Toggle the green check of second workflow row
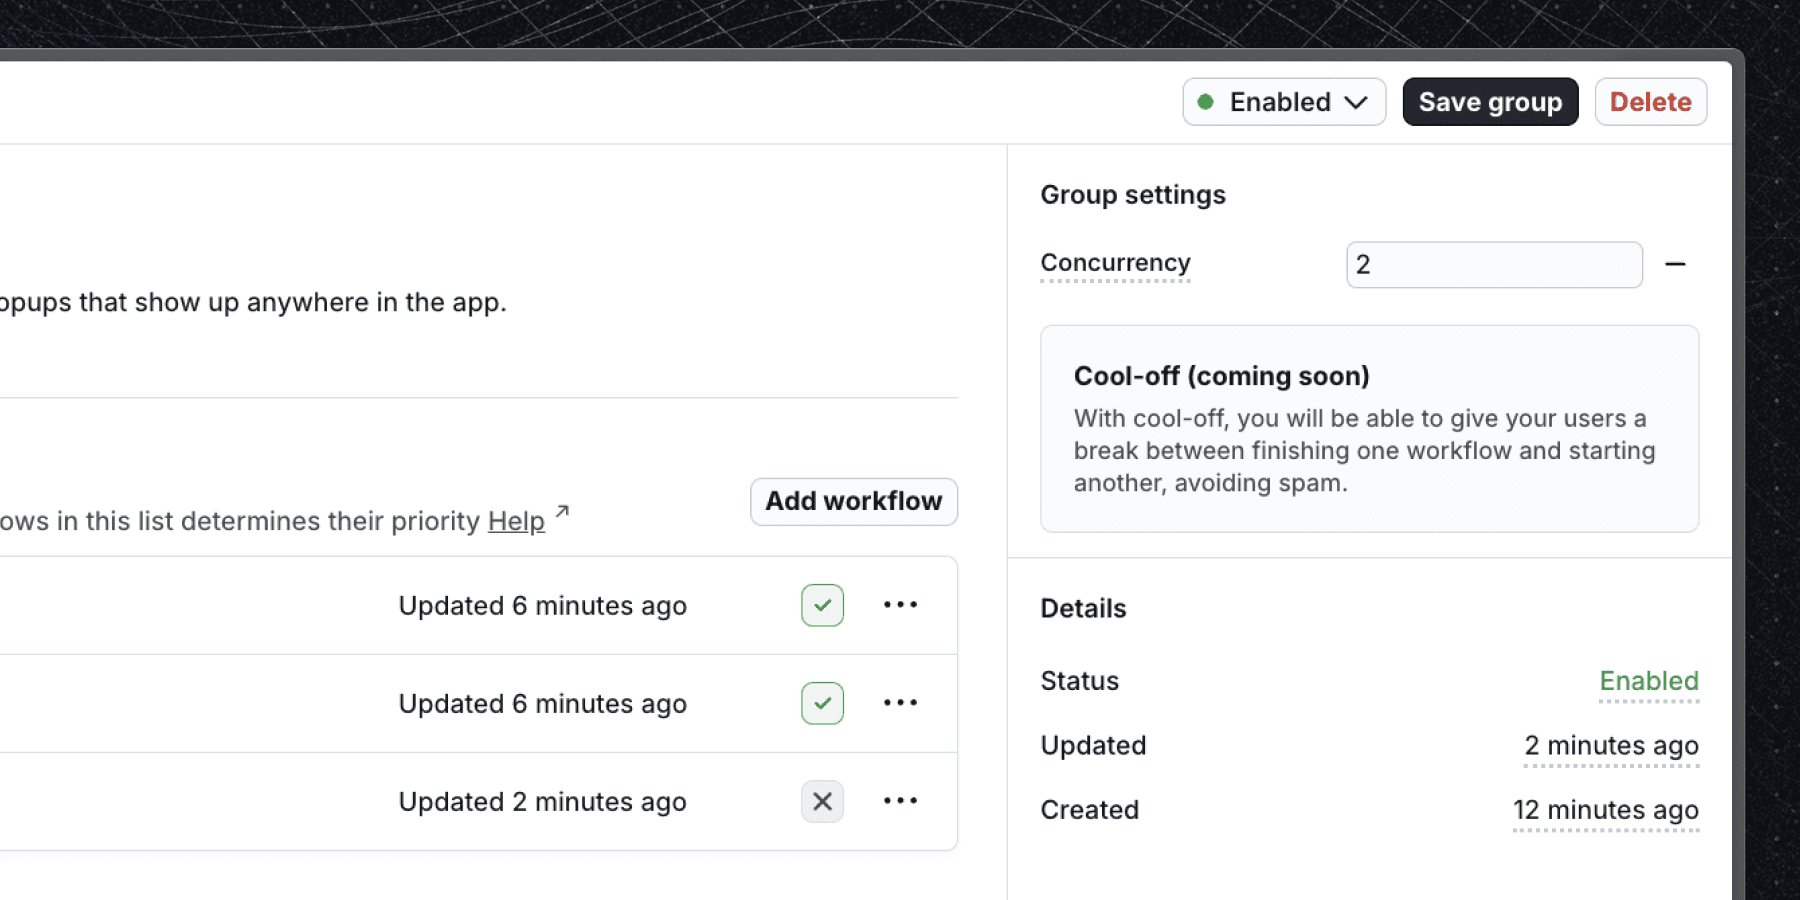 pyautogui.click(x=822, y=703)
